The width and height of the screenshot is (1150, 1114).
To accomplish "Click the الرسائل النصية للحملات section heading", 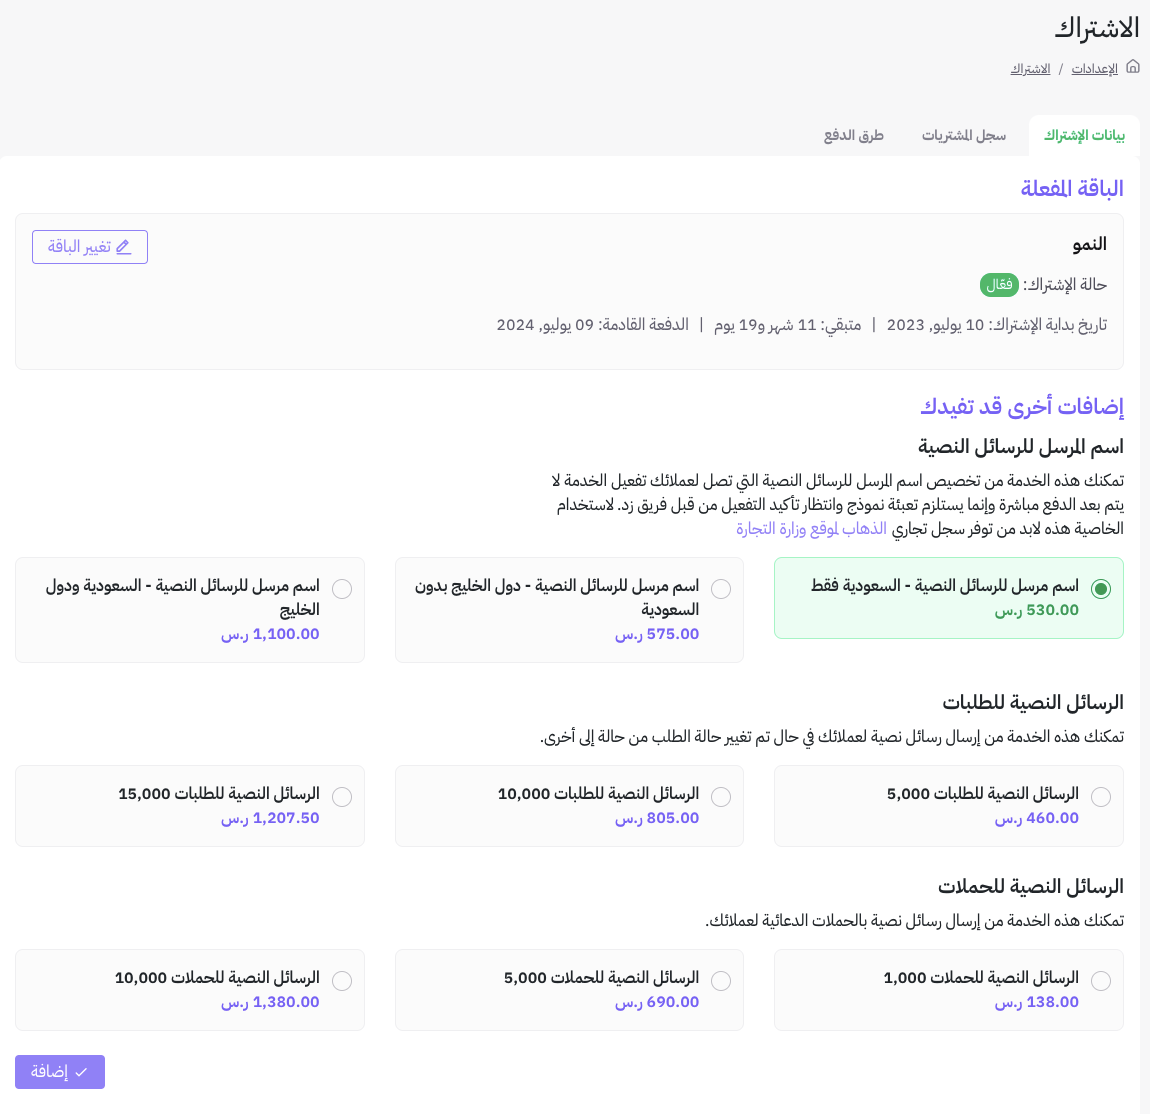I will 1030,887.
